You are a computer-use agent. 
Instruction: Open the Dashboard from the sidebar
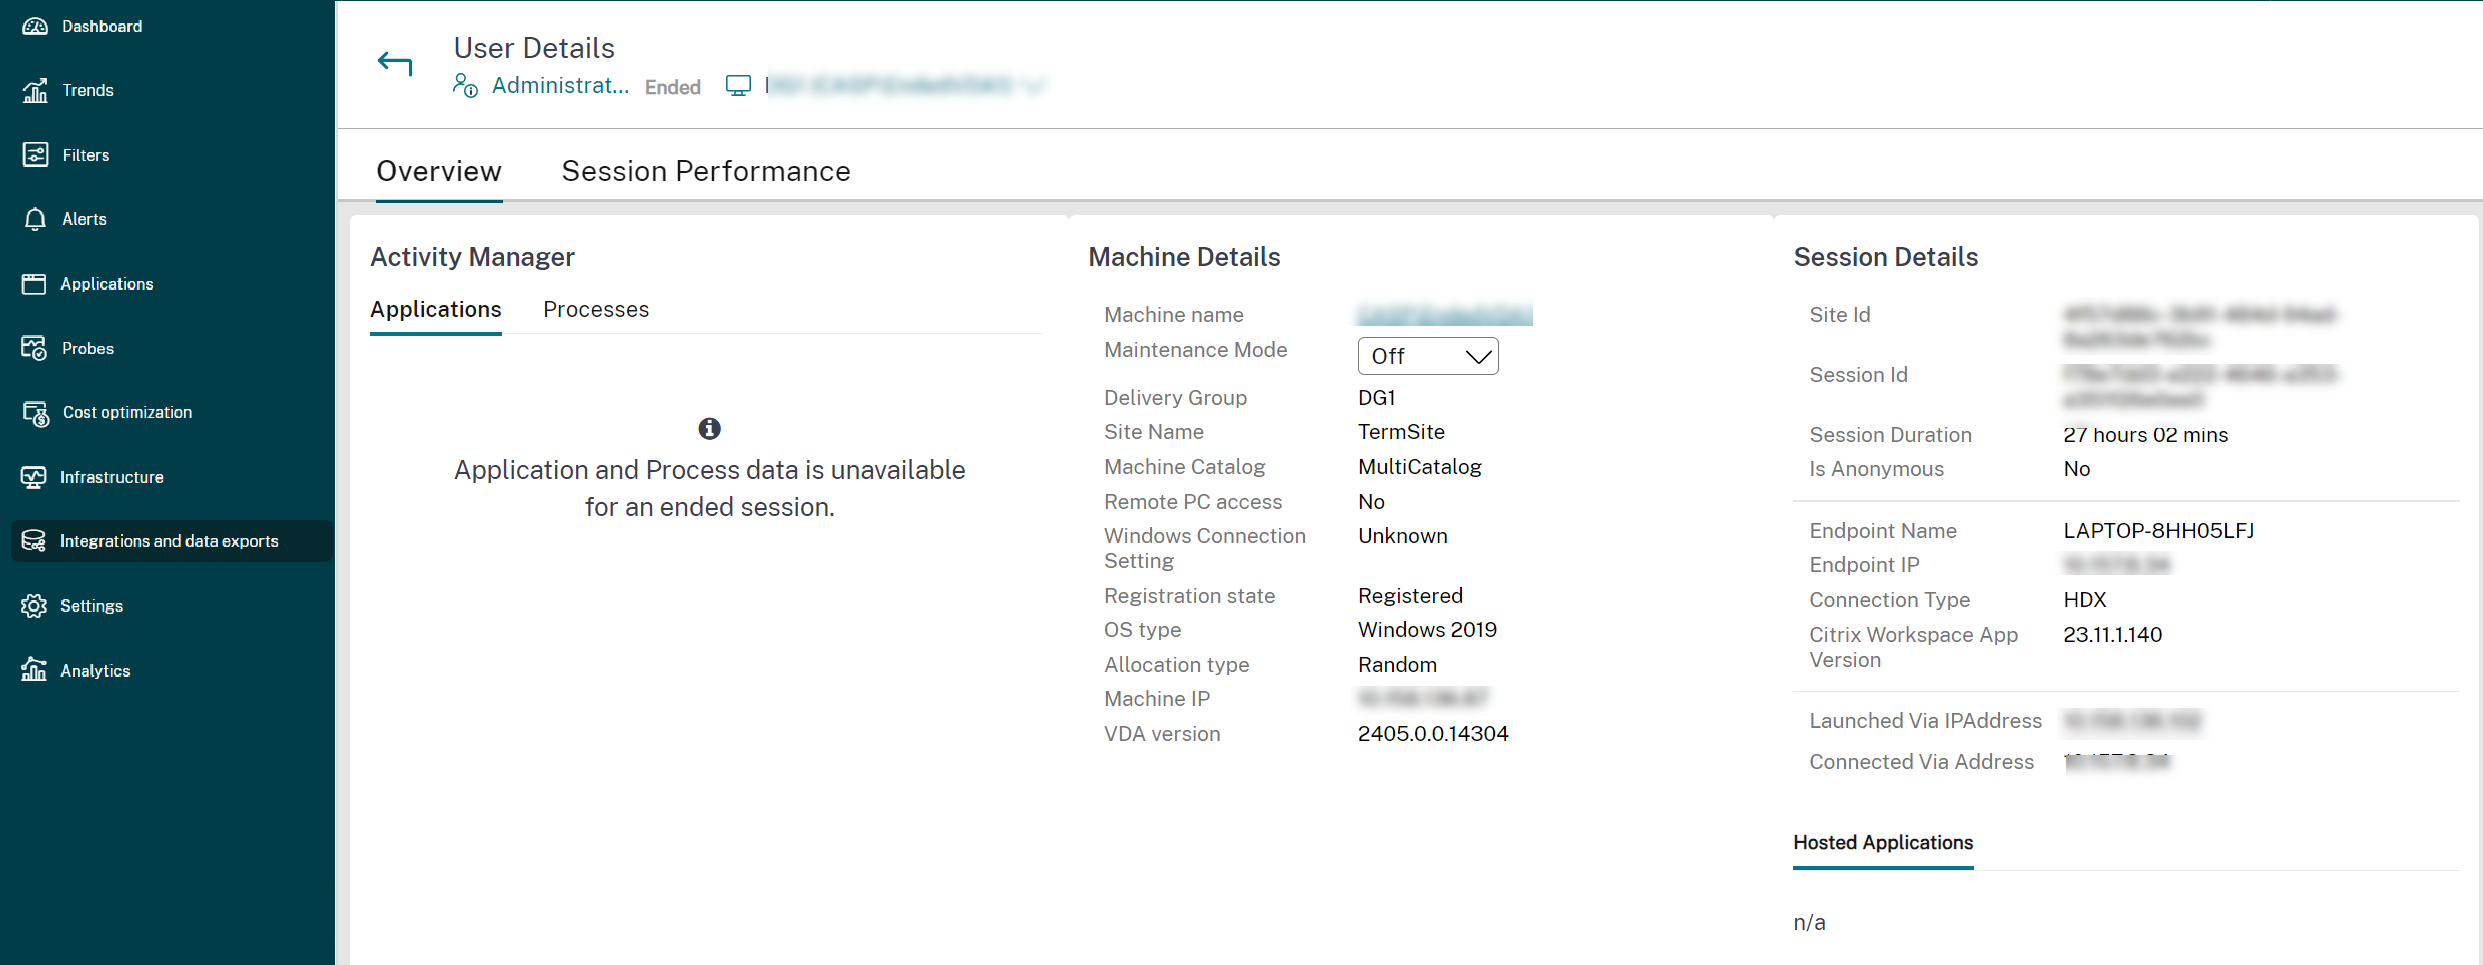click(x=100, y=26)
